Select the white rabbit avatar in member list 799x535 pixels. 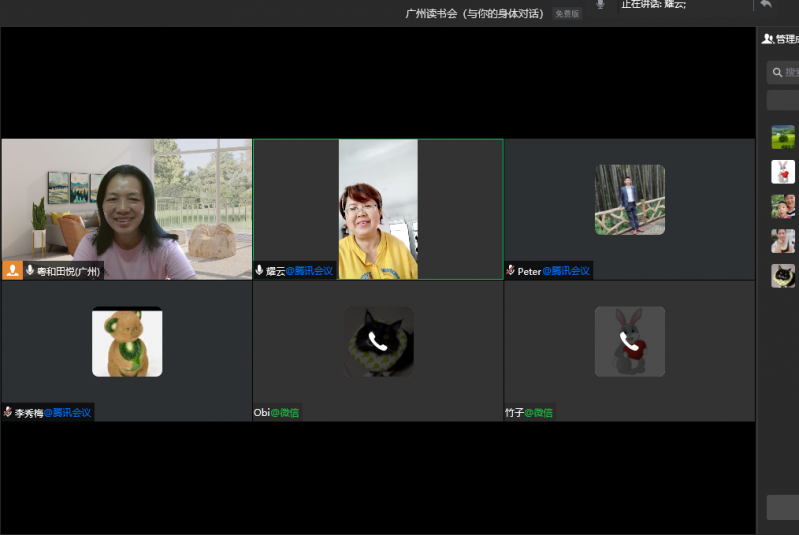pyautogui.click(x=783, y=172)
